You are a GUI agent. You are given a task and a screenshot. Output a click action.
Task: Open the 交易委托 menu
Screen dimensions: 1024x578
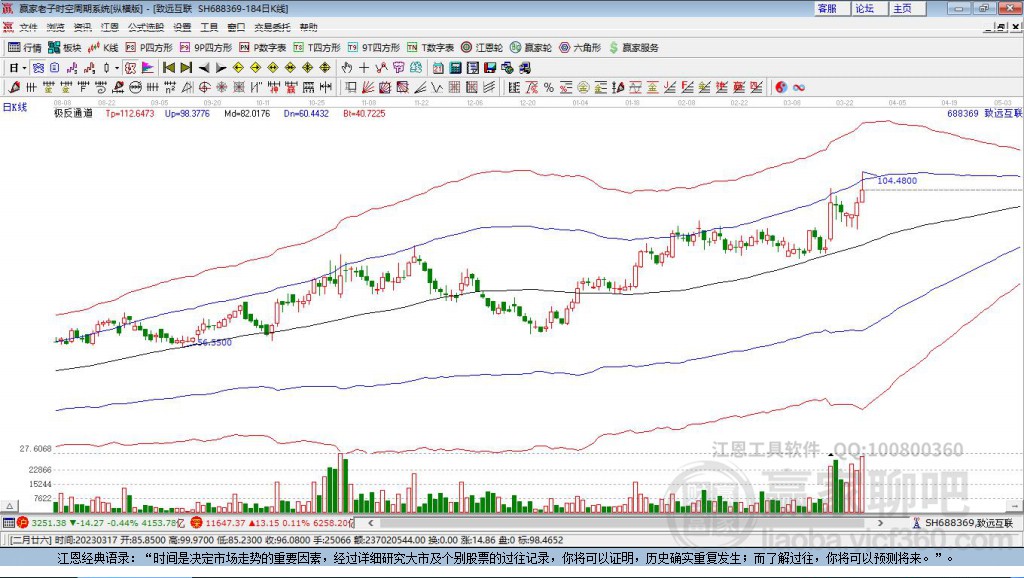coord(272,27)
